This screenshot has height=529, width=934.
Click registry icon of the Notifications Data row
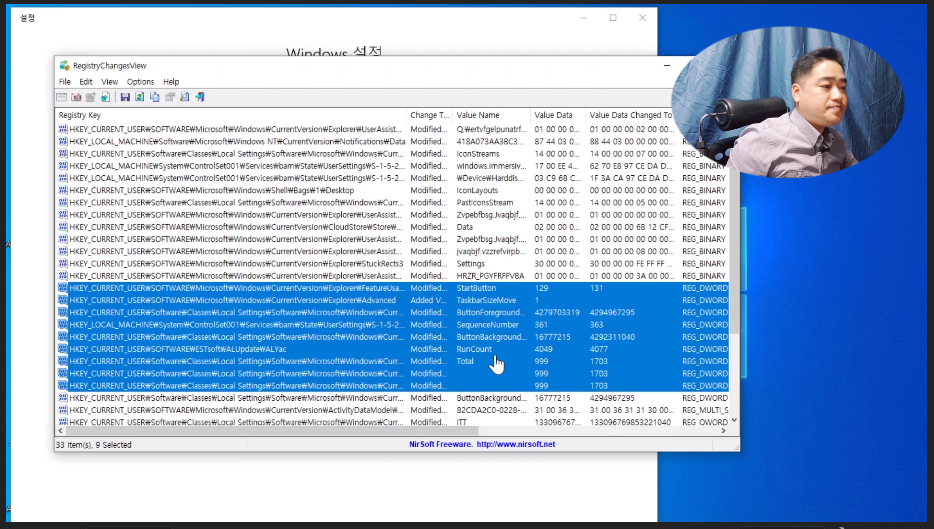click(63, 141)
